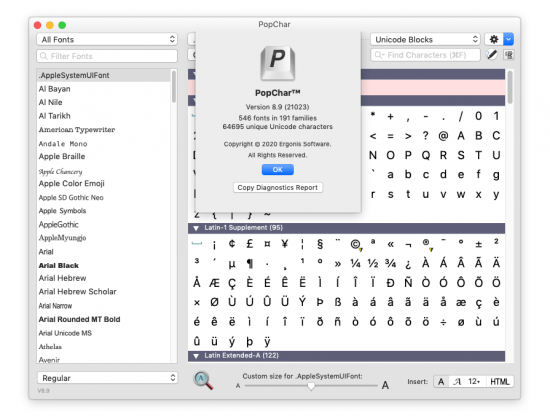Click the settings gear icon
This screenshot has height=416, width=550.
[x=494, y=39]
